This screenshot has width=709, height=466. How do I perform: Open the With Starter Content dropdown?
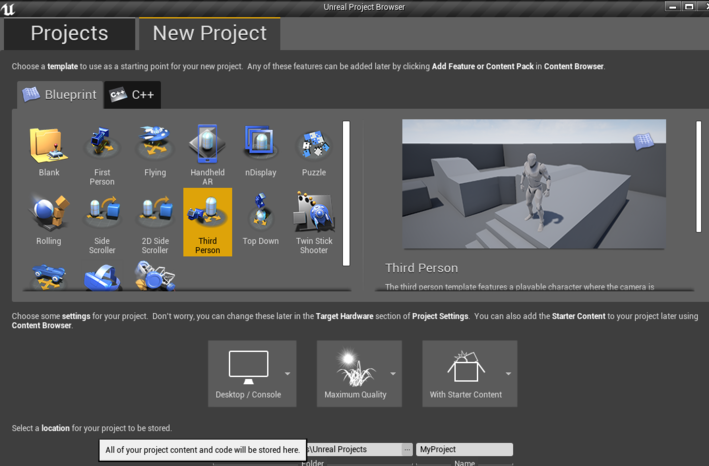point(469,373)
